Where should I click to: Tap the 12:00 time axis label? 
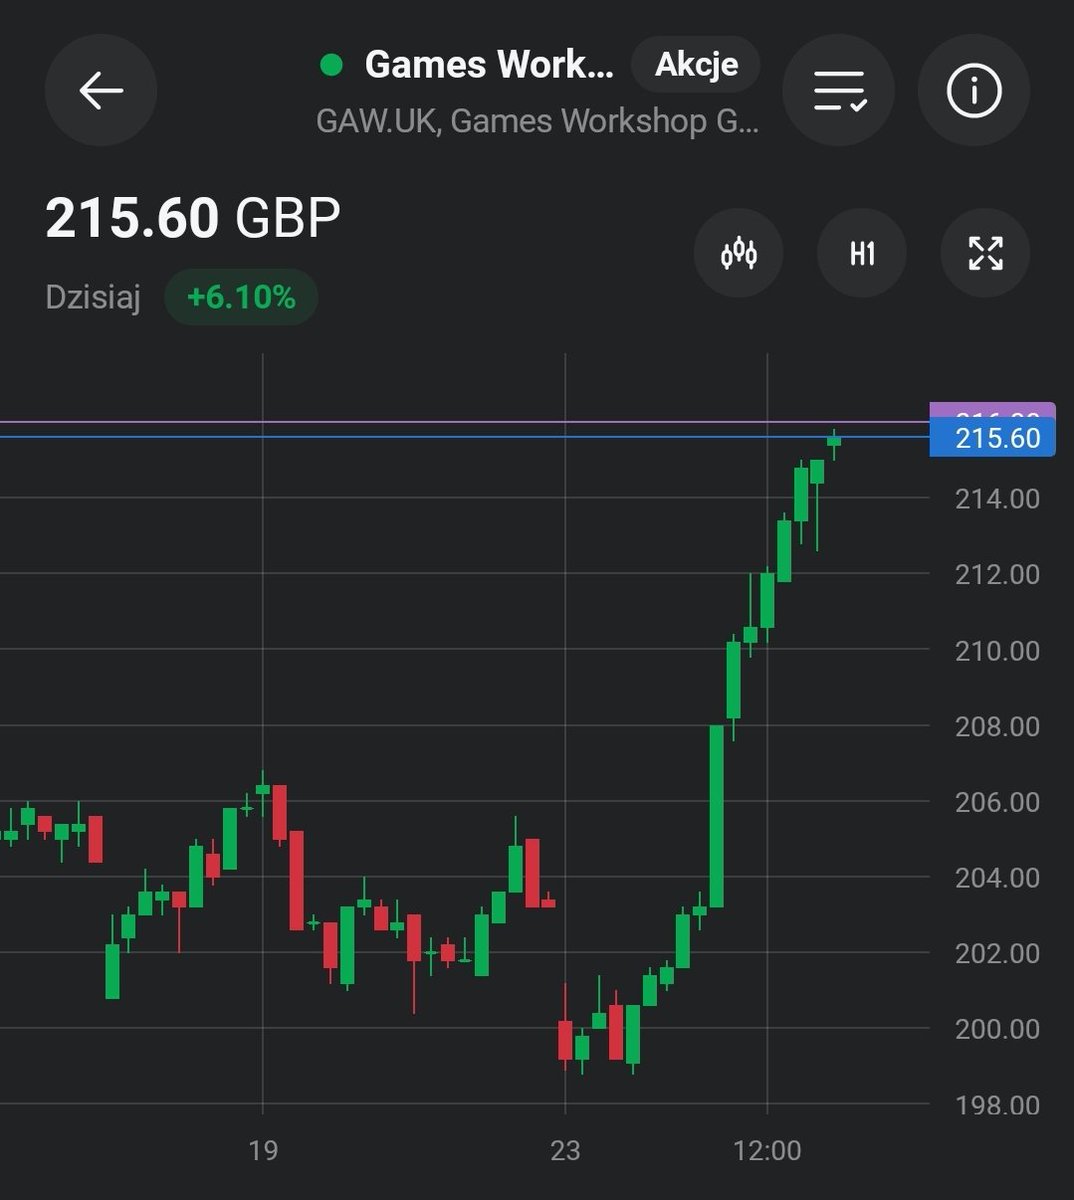pos(767,1151)
